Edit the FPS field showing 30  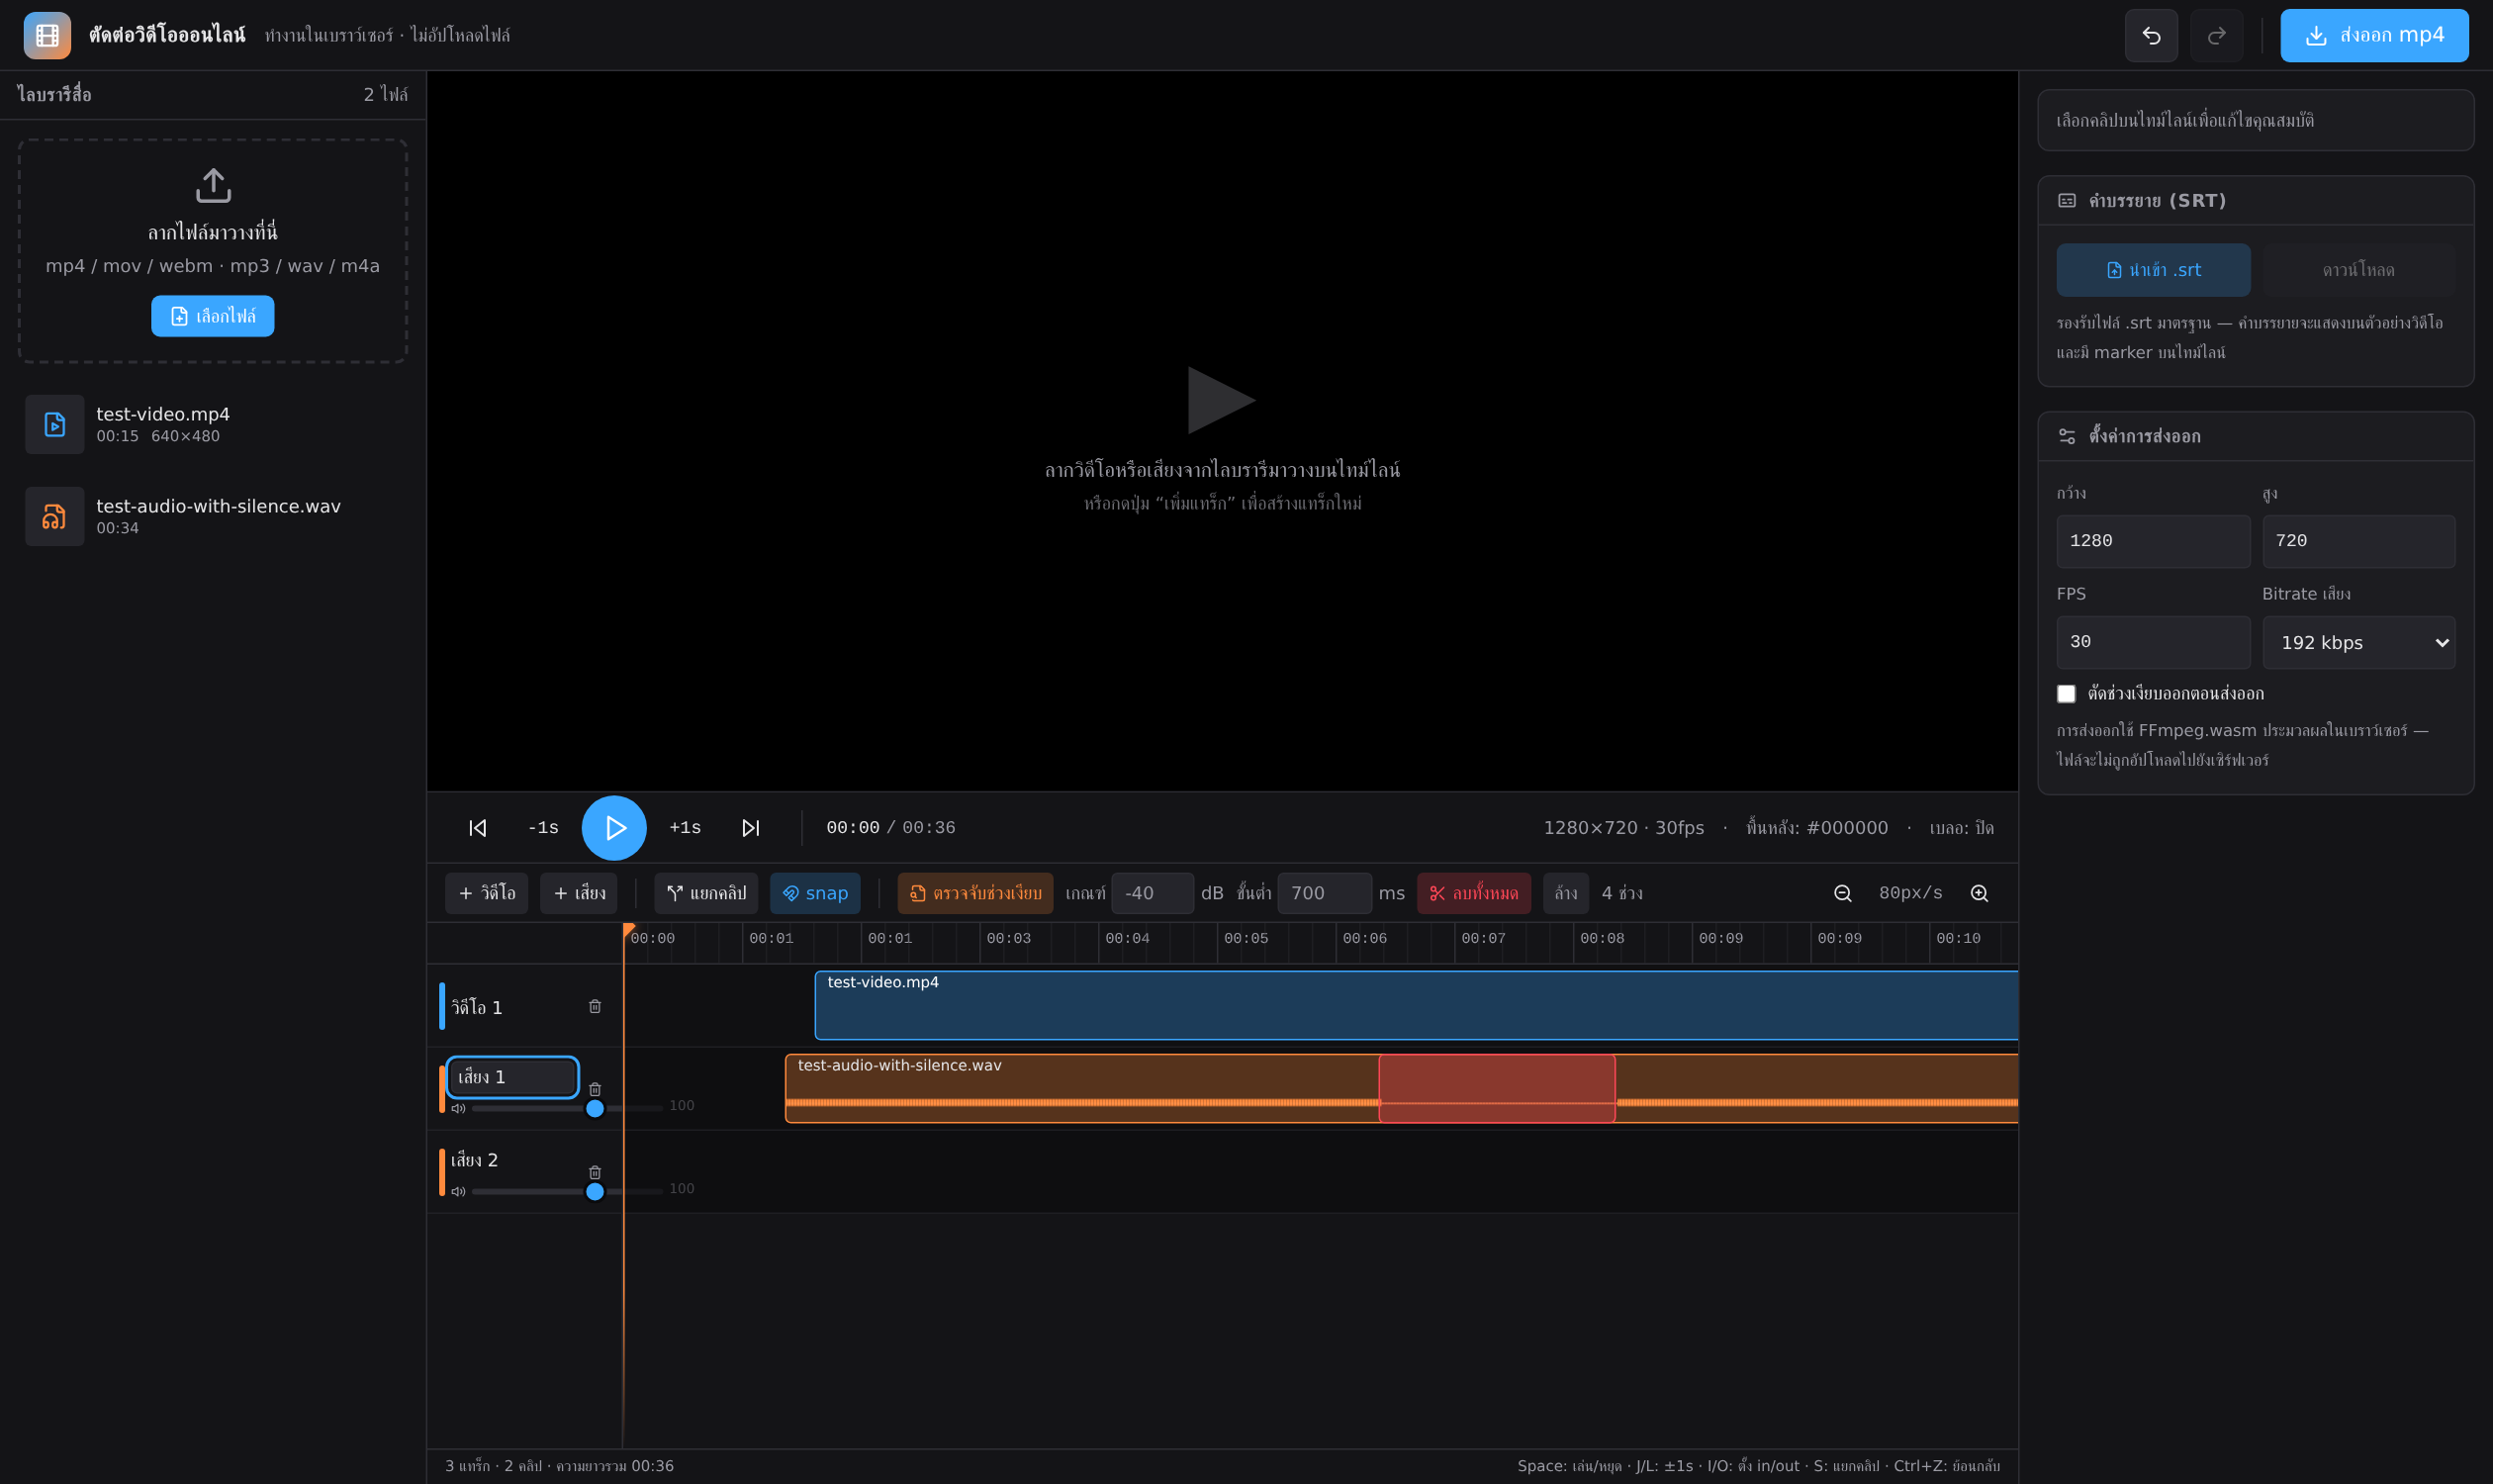pyautogui.click(x=2153, y=642)
